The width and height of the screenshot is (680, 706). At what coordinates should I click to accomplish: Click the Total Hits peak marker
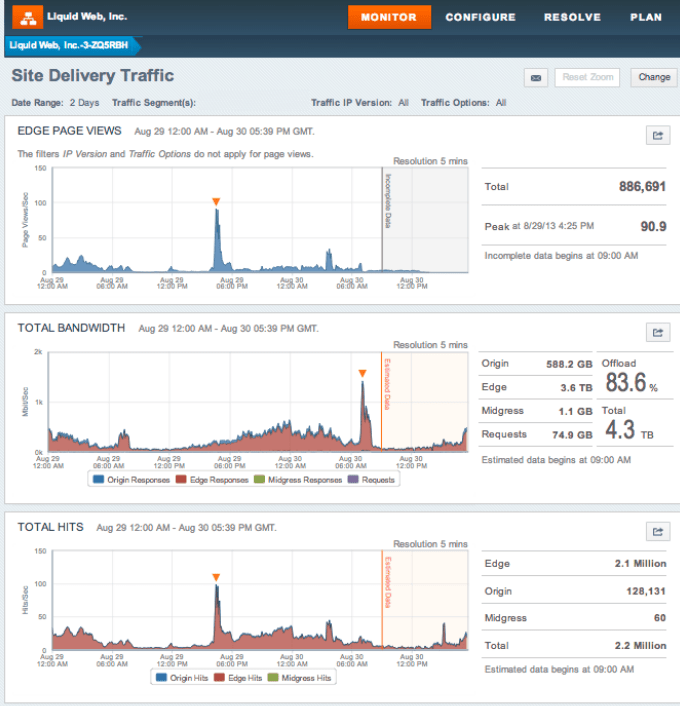pyautogui.click(x=216, y=577)
